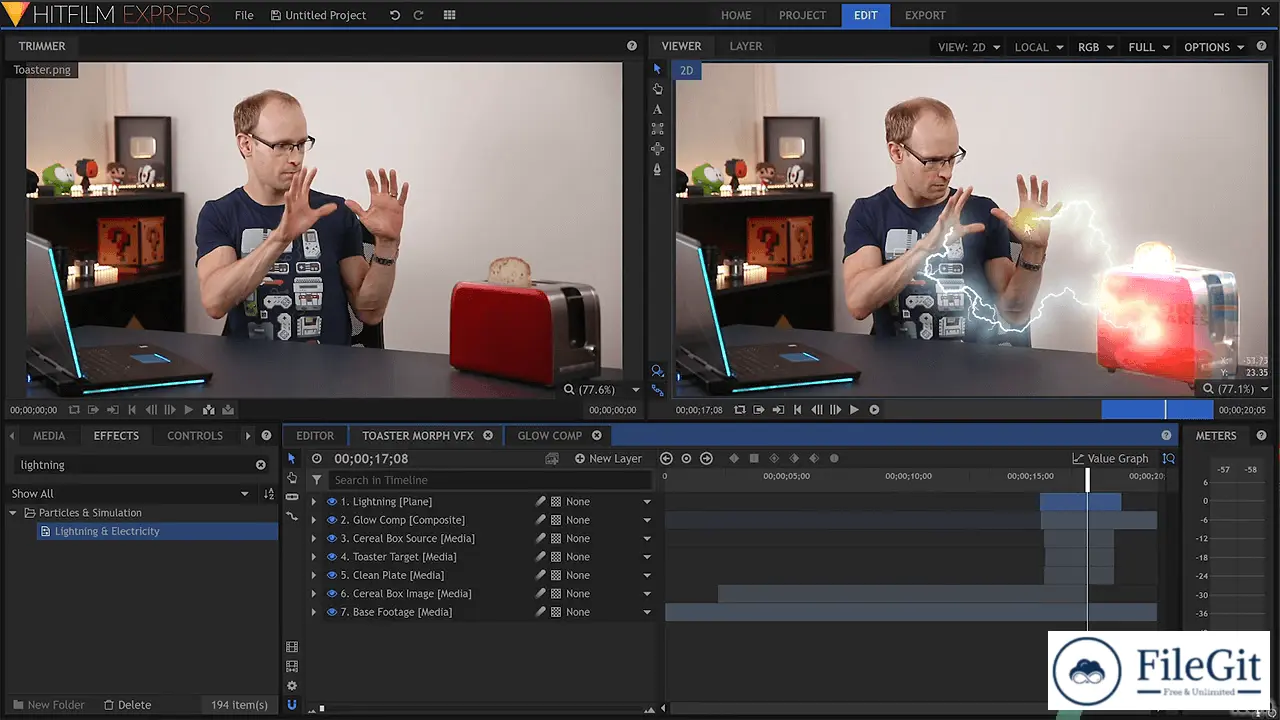This screenshot has width=1280, height=720.
Task: Click the viewer Select arrow tool
Action: (x=657, y=69)
